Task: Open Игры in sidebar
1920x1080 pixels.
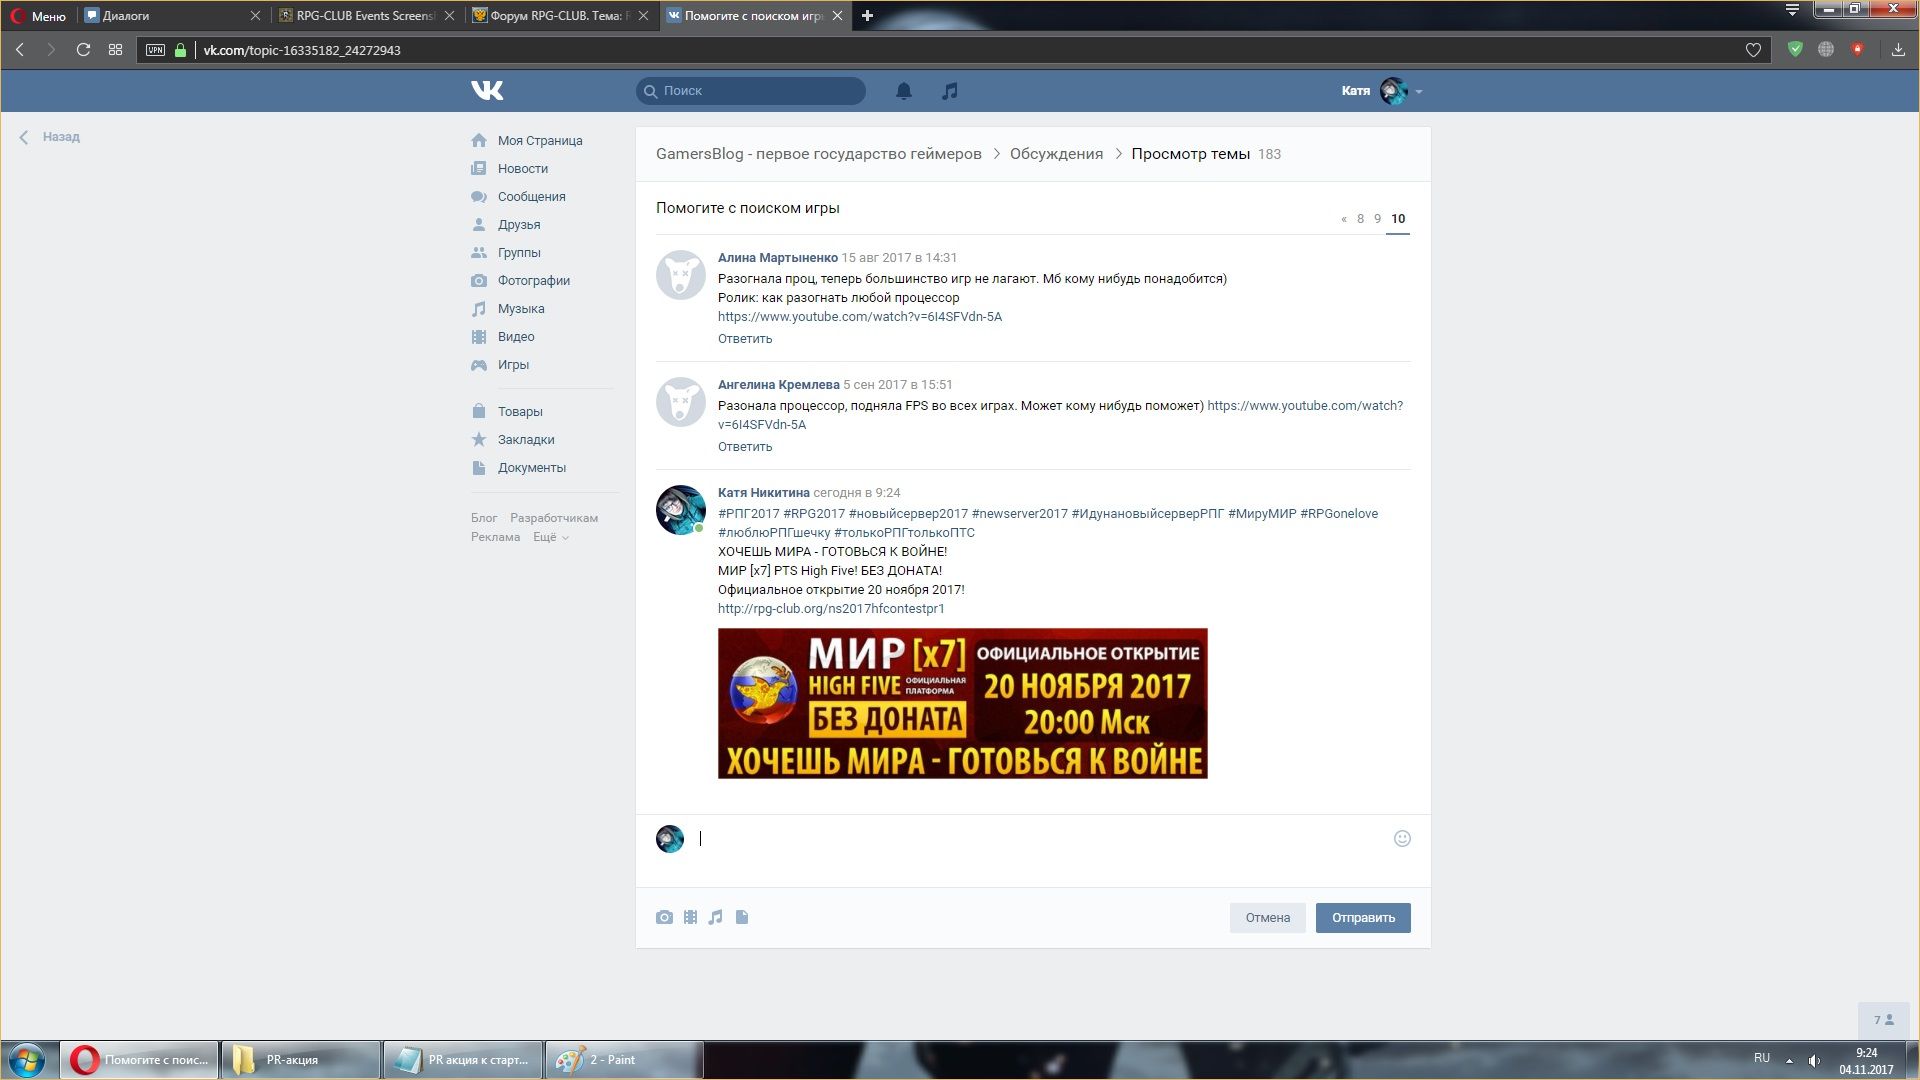Action: [x=513, y=365]
